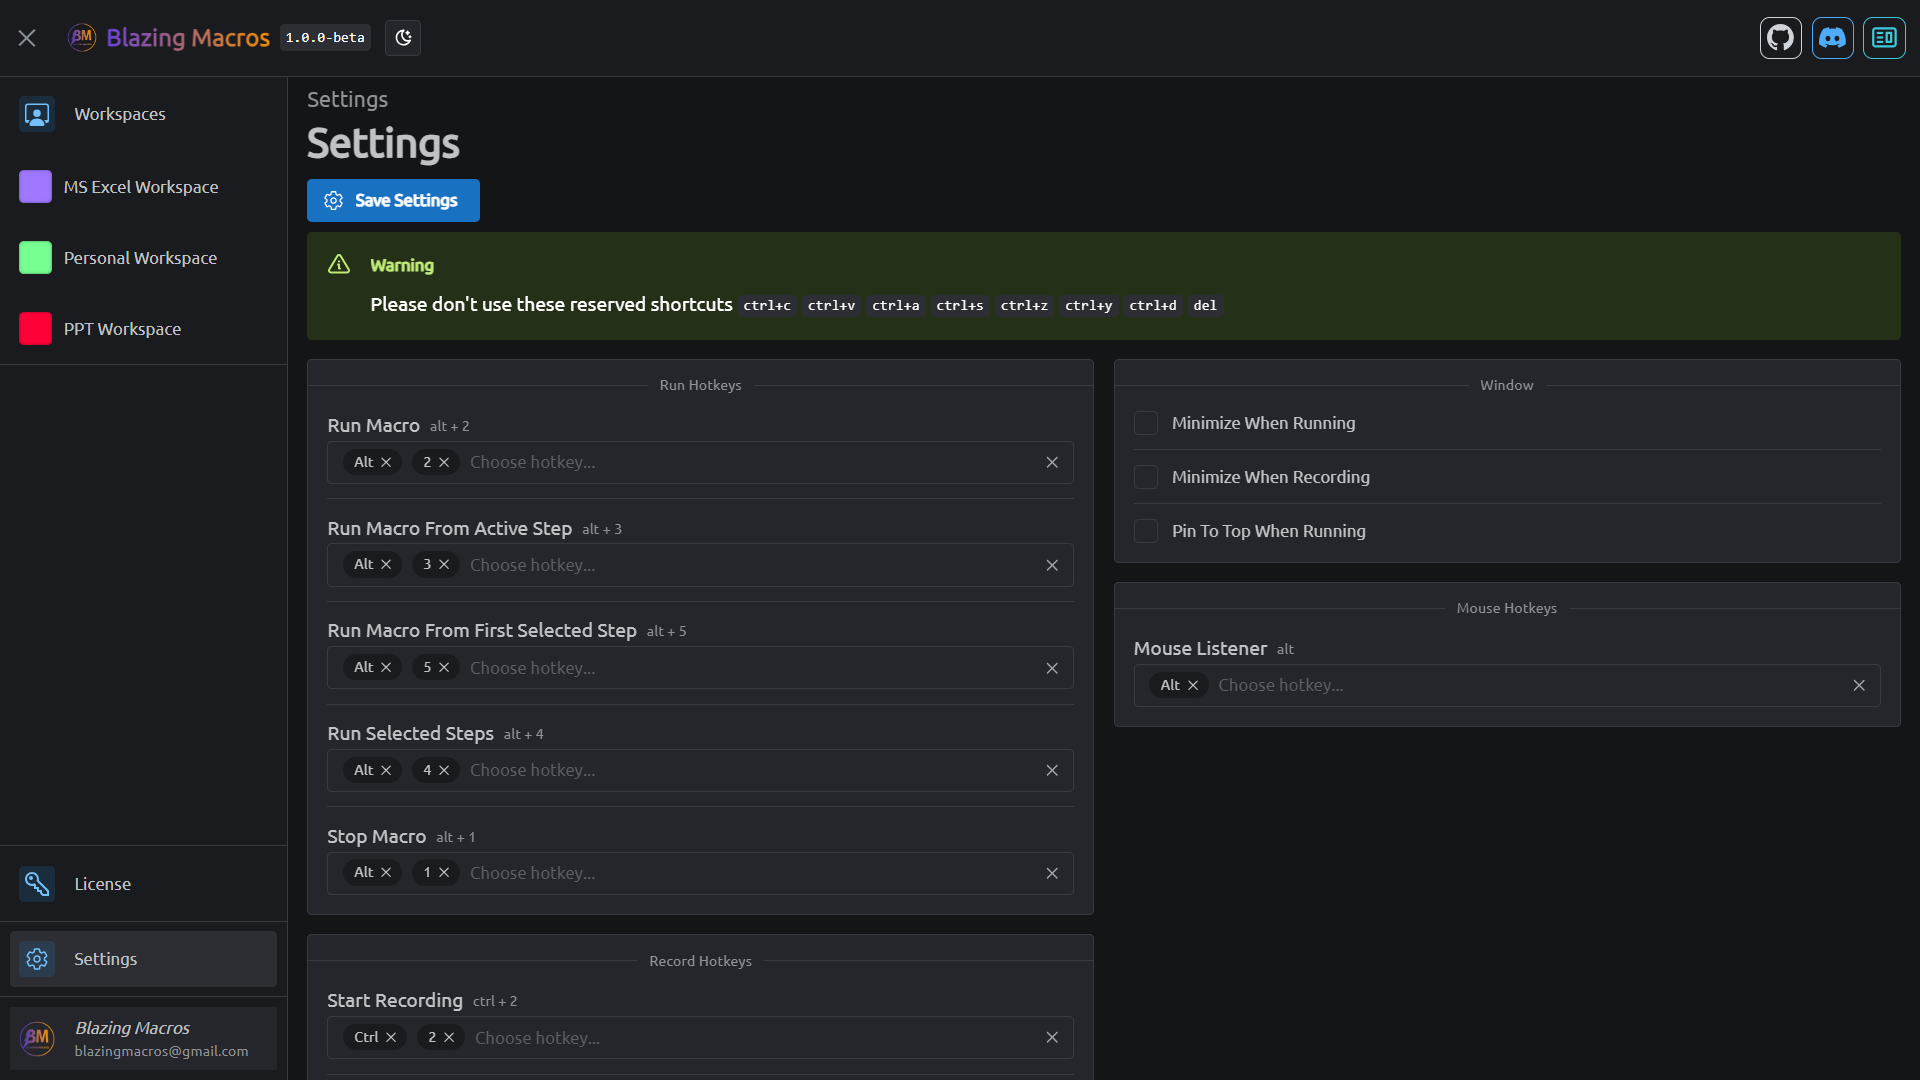This screenshot has height=1080, width=1920.
Task: Select Personal Workspace
Action: coord(144,258)
